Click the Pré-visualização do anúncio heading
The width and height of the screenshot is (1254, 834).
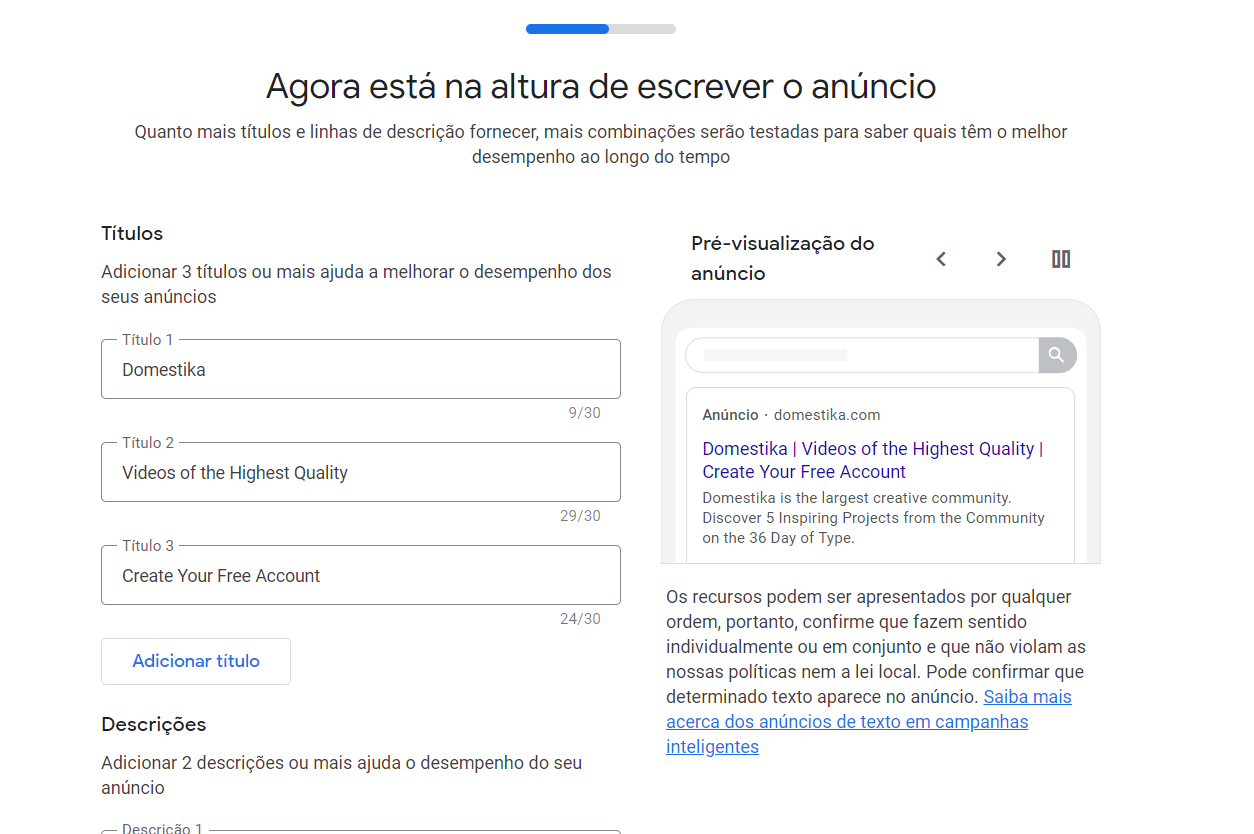(x=782, y=258)
